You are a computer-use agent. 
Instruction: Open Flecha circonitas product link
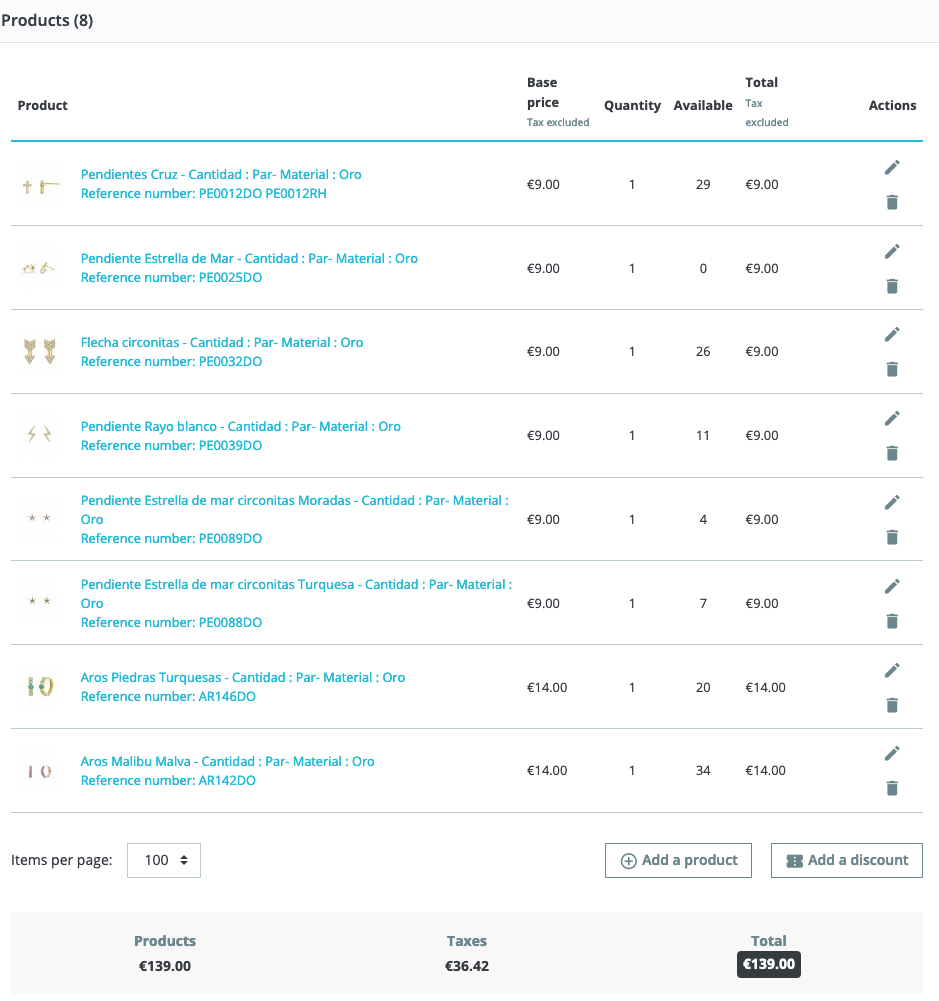(x=222, y=343)
